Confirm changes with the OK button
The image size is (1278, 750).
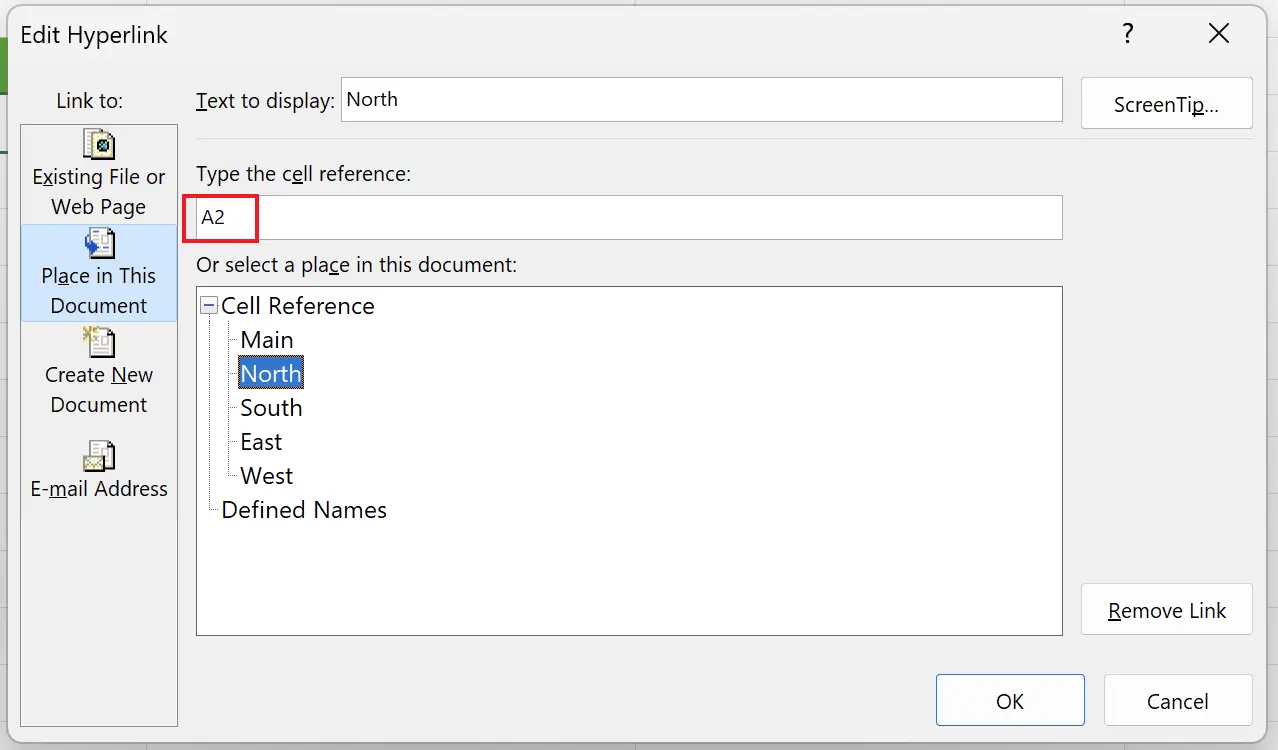pyautogui.click(x=1009, y=700)
